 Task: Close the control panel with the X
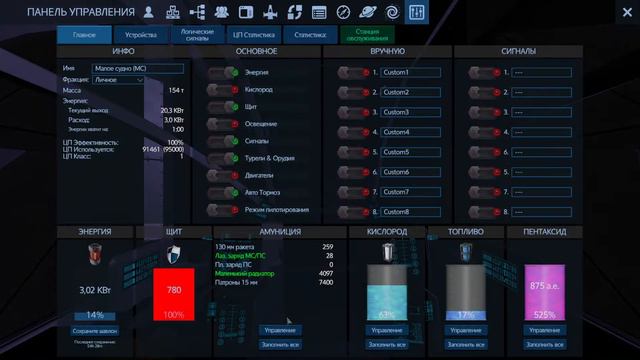pos(627,13)
